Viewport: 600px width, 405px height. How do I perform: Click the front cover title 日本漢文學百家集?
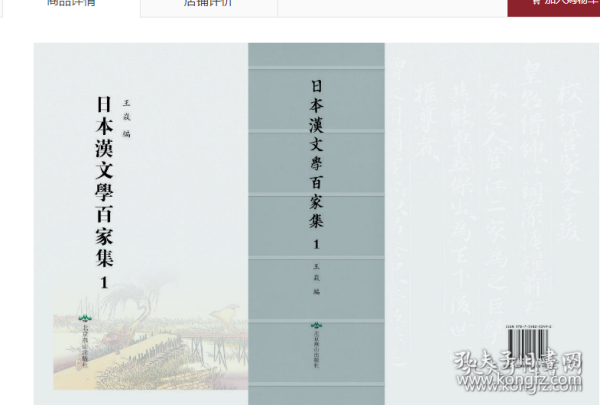[104, 180]
